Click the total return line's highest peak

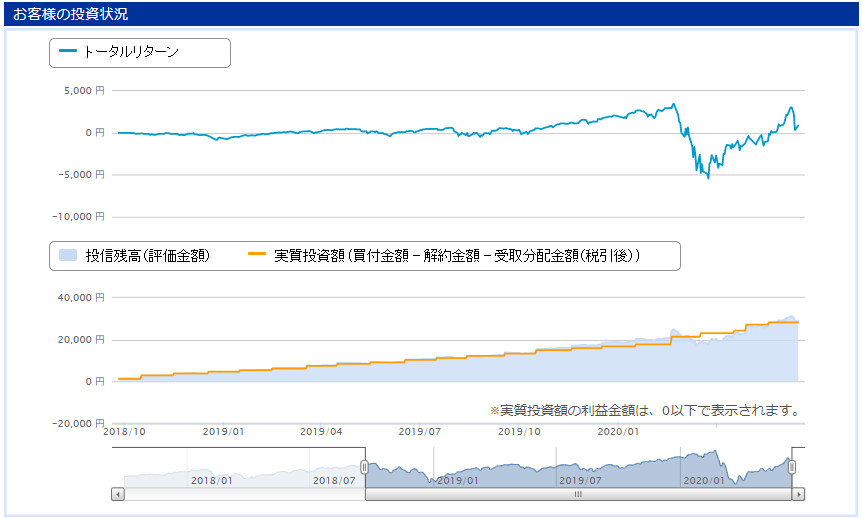pyautogui.click(x=673, y=104)
